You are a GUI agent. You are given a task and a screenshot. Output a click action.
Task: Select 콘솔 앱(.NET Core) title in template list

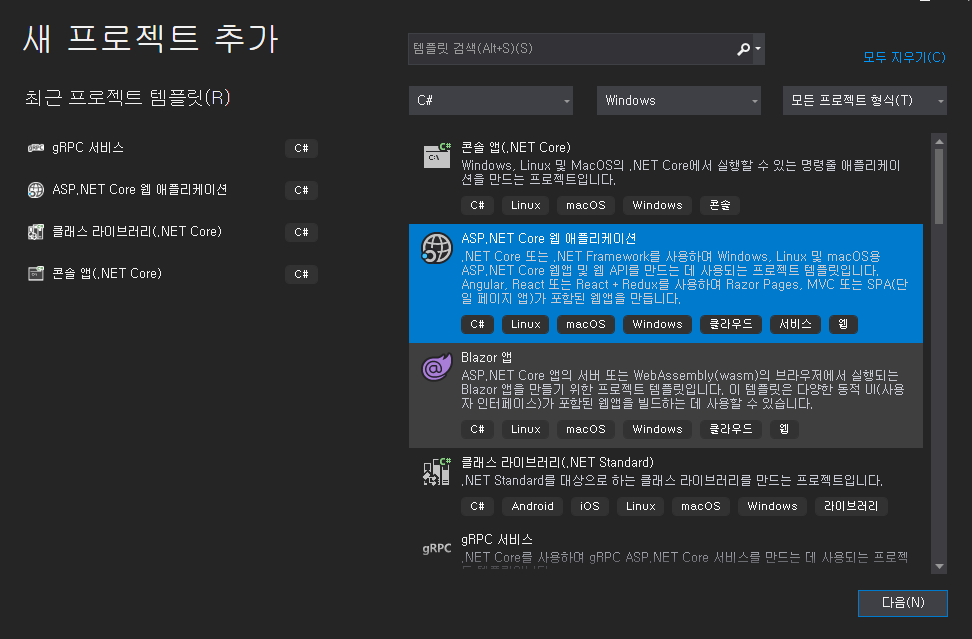[x=516, y=148]
